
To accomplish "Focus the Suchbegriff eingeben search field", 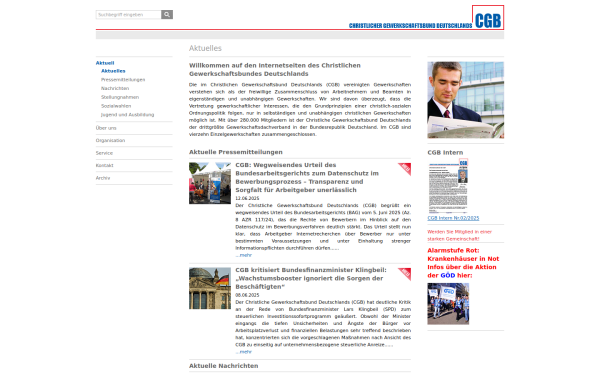I will click(129, 15).
